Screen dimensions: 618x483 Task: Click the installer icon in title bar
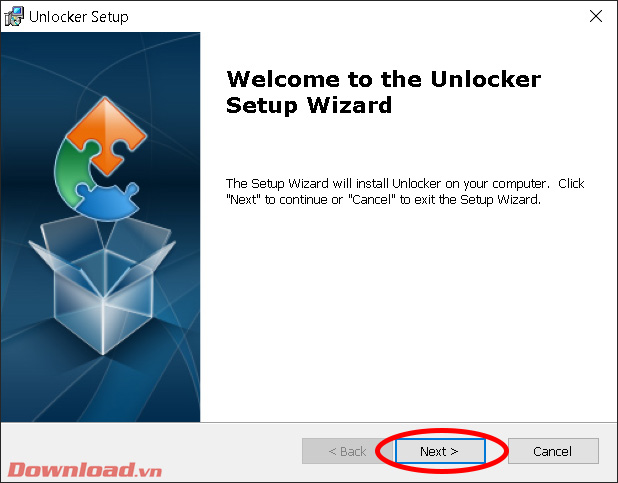point(14,17)
